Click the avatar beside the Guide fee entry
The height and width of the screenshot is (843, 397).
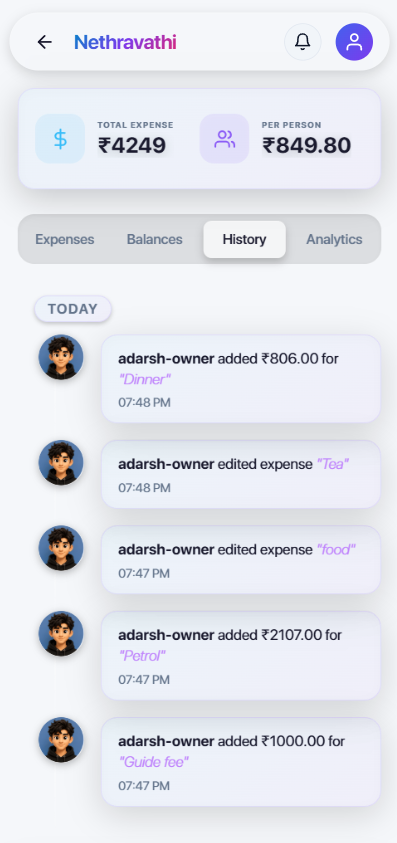click(x=61, y=740)
